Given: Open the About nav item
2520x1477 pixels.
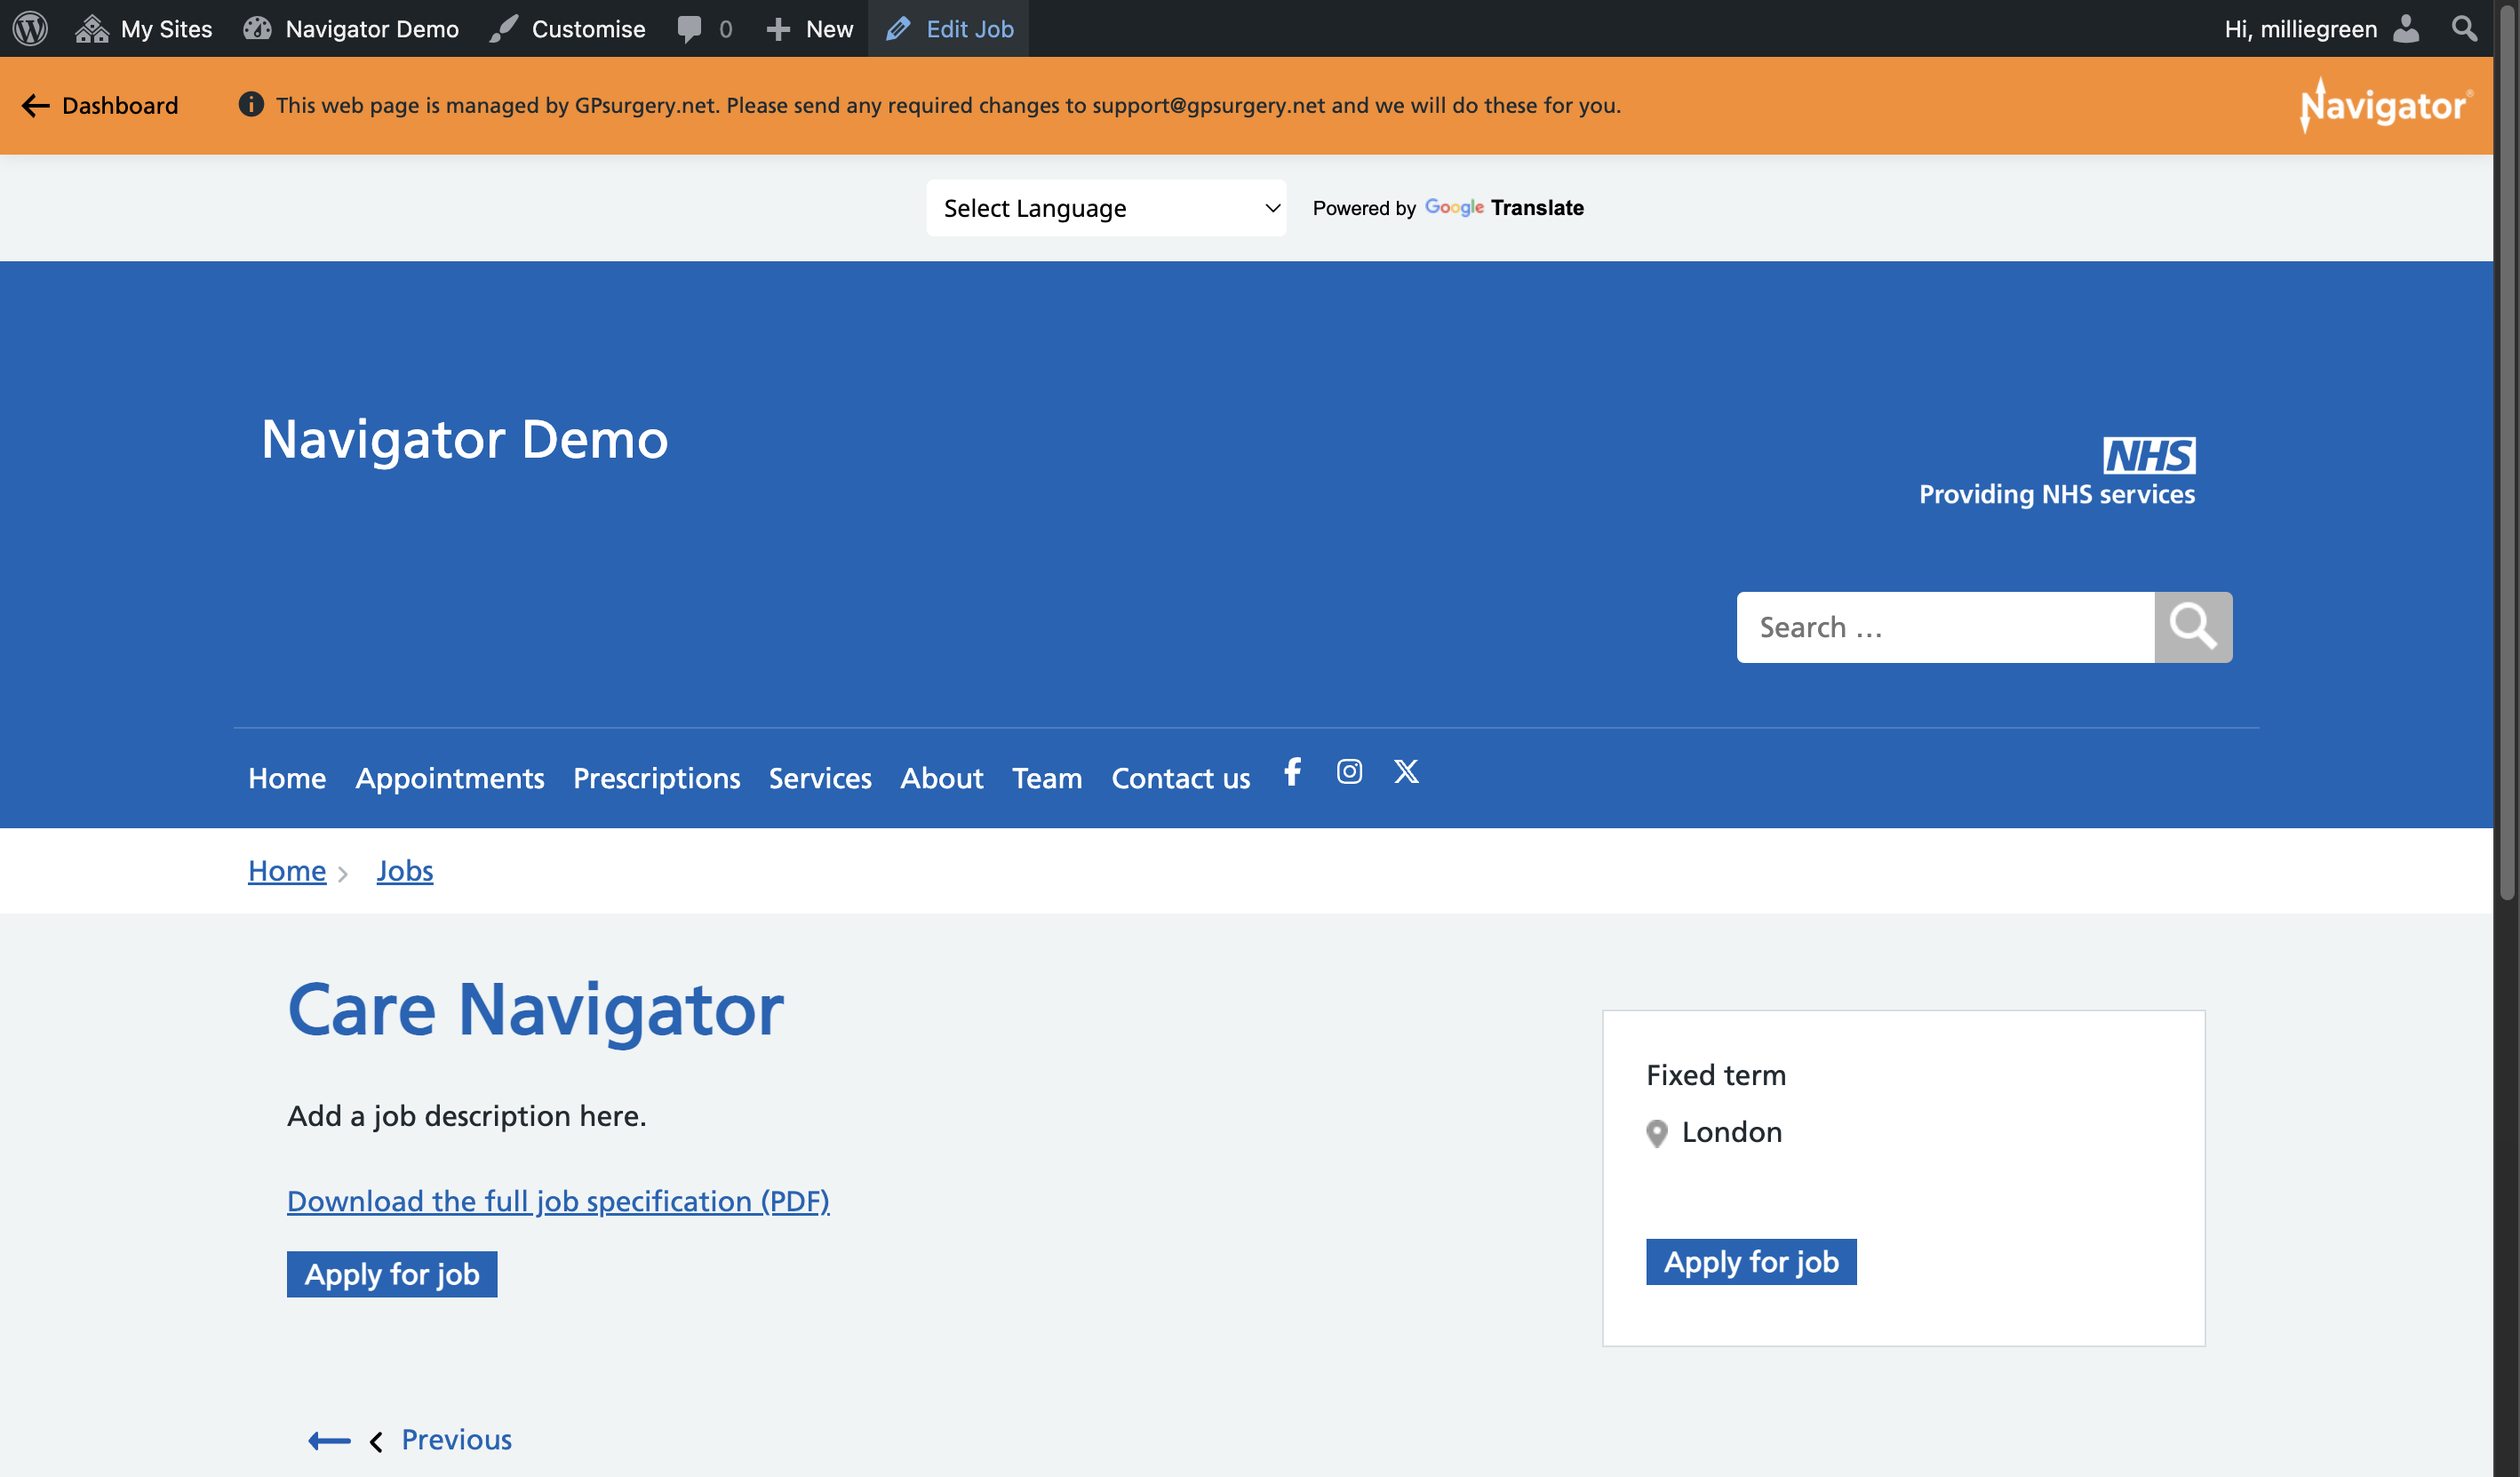Looking at the screenshot, I should (x=942, y=778).
